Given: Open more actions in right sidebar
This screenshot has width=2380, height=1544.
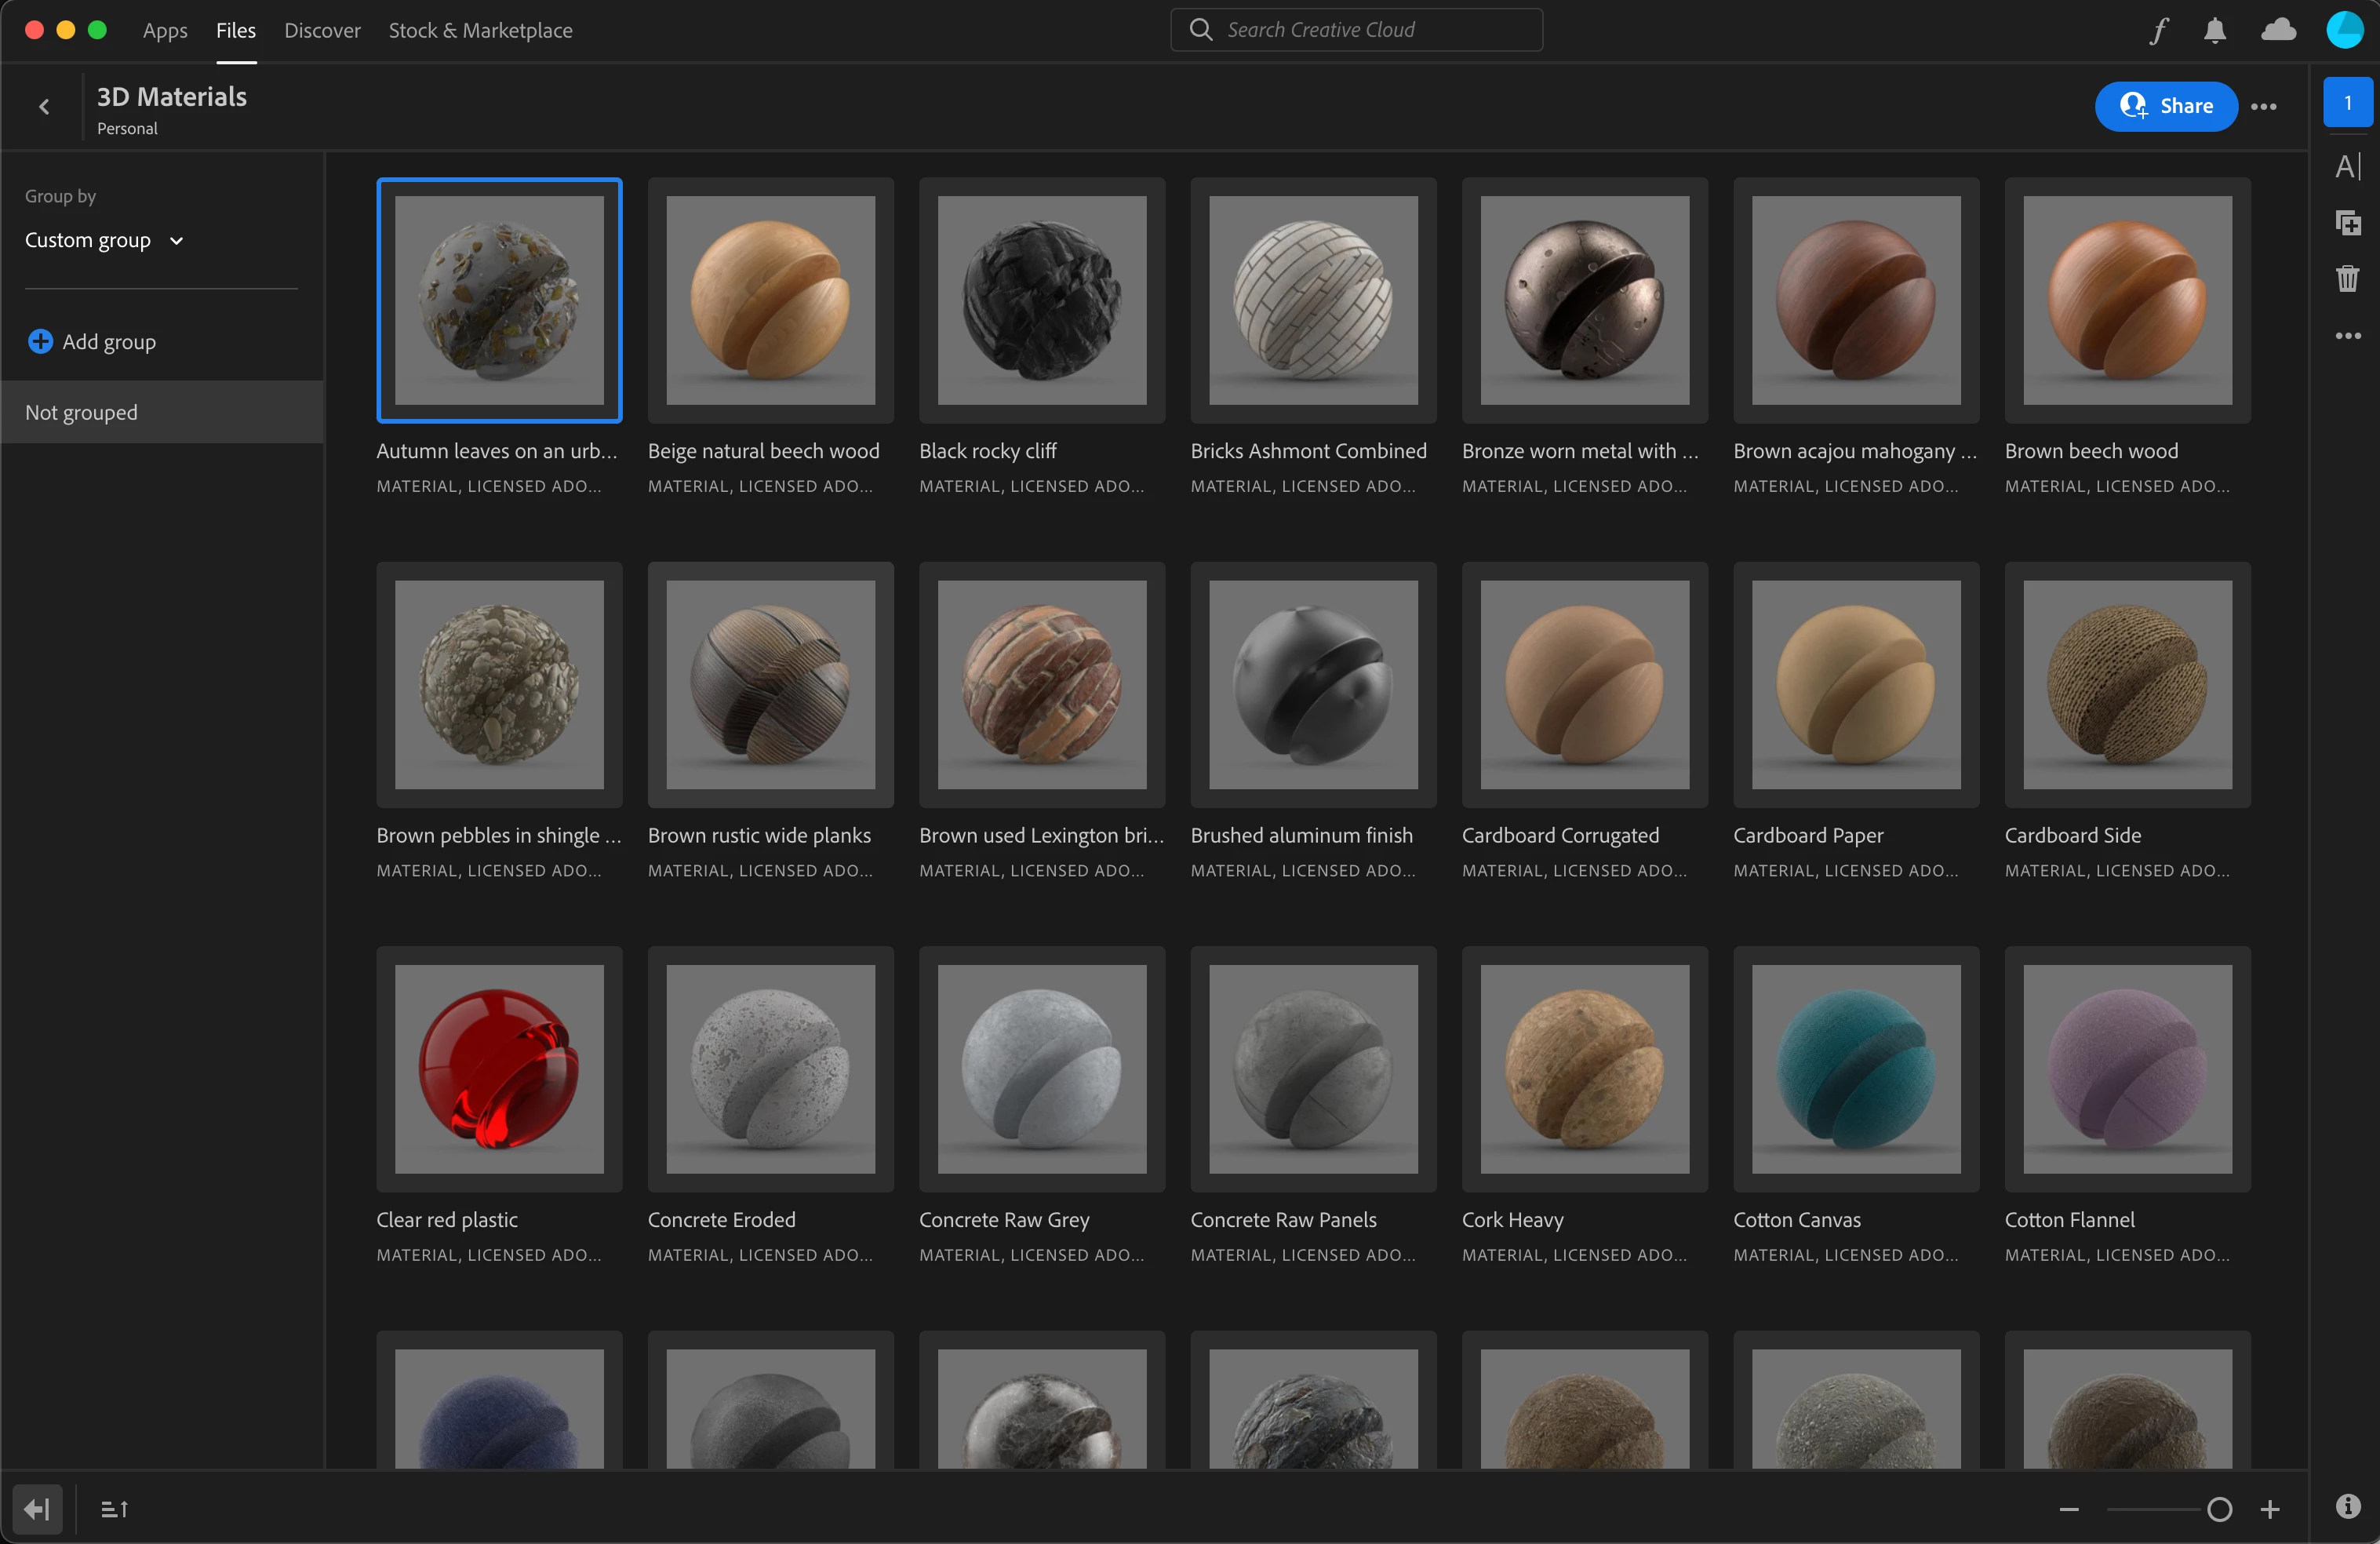Looking at the screenshot, I should click(2347, 336).
